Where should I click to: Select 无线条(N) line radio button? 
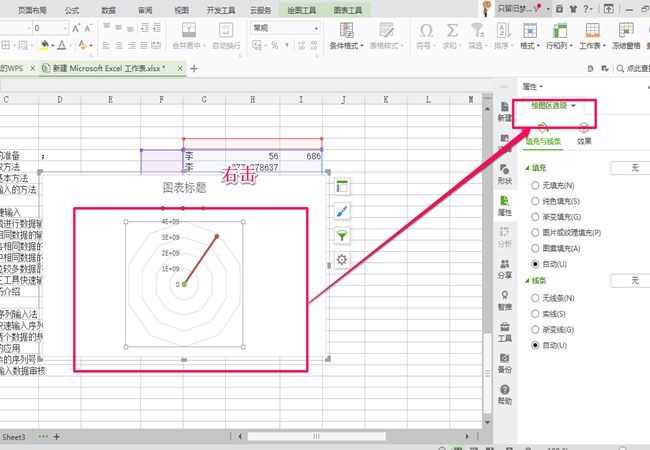click(535, 298)
